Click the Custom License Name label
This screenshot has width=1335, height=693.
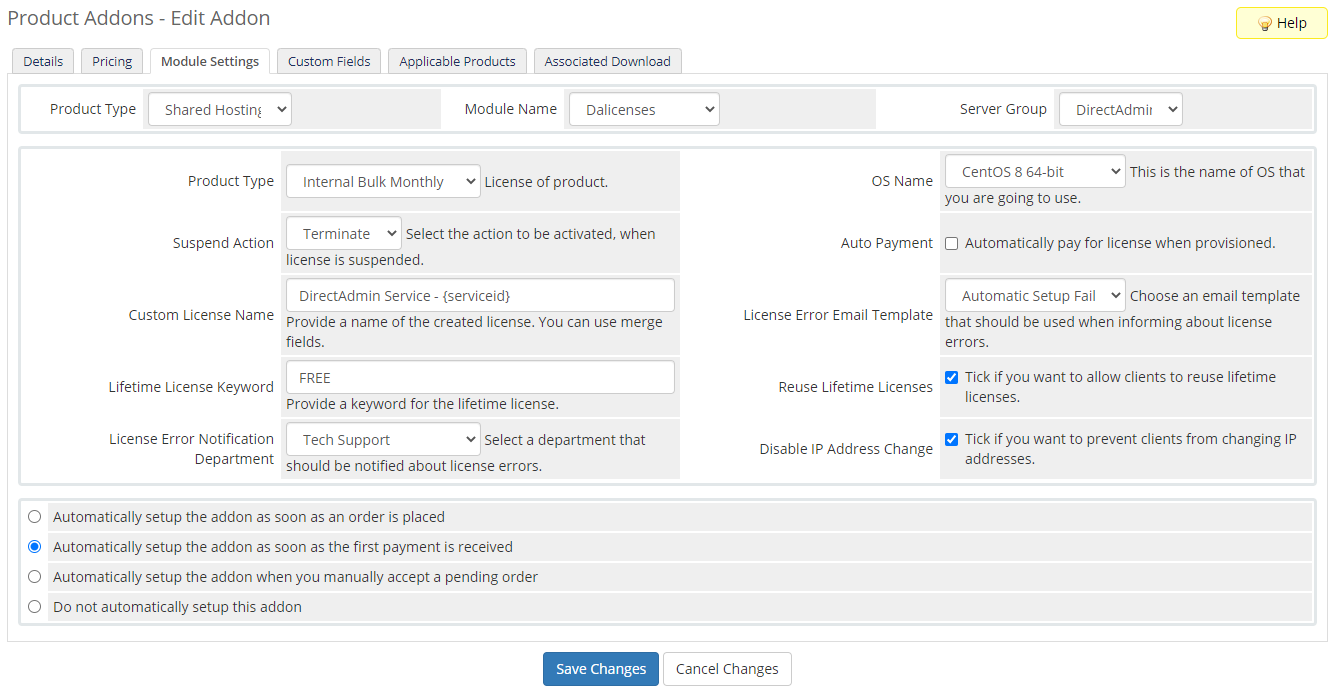click(201, 315)
